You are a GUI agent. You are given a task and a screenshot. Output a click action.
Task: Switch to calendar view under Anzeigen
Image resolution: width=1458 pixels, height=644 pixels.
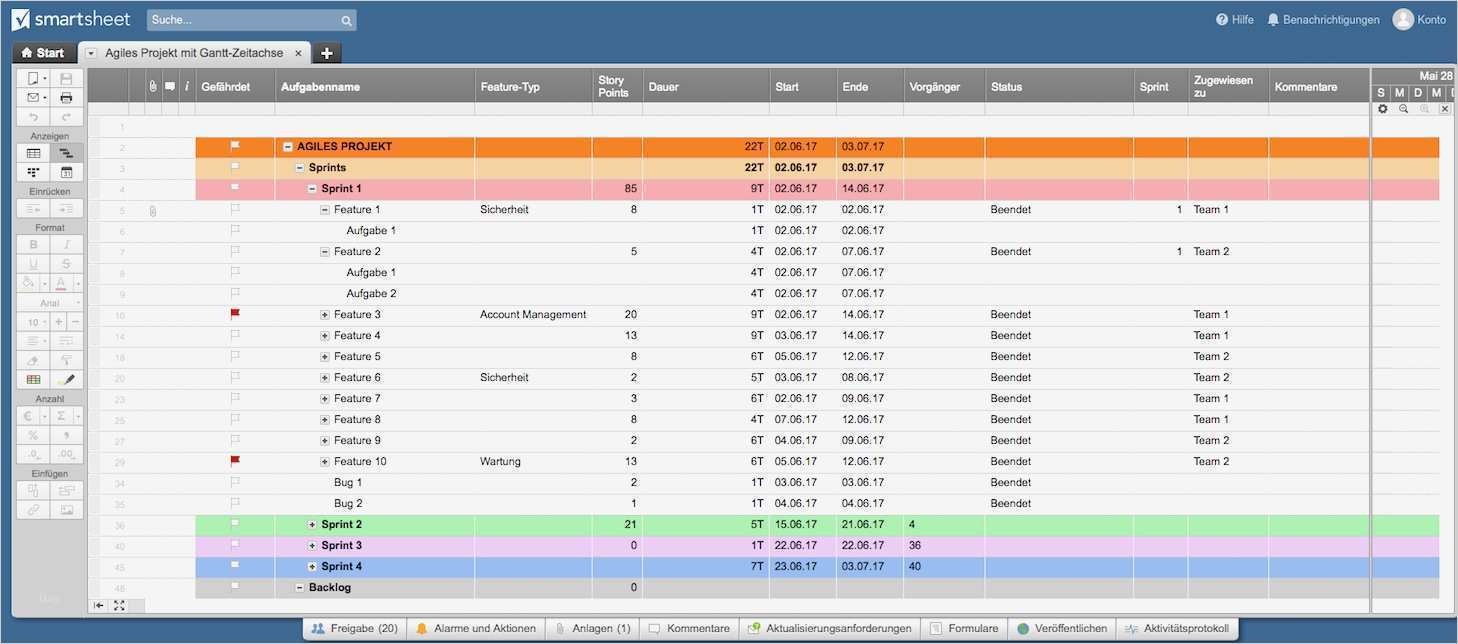(x=66, y=172)
